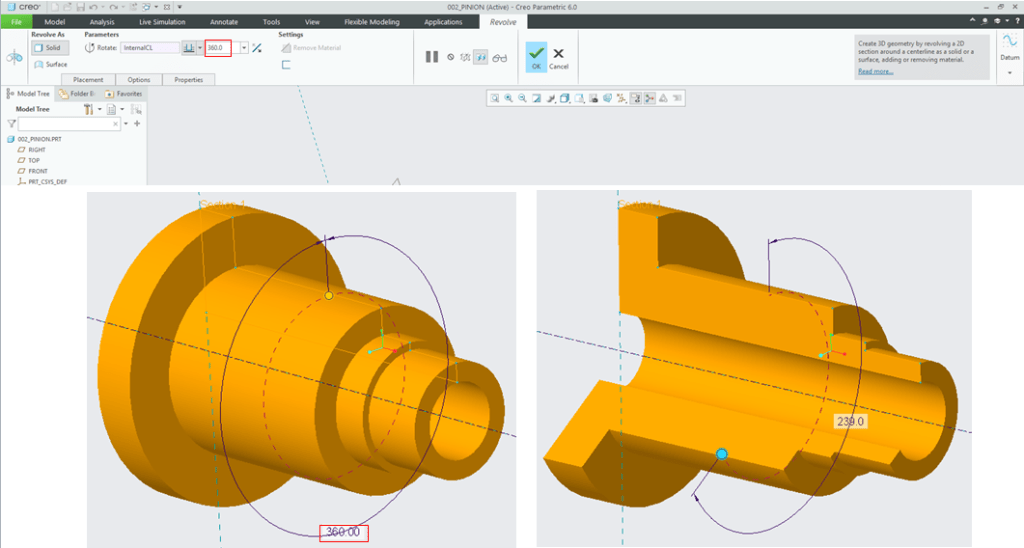Click the blue drag handle on the sectioned model
The height and width of the screenshot is (548, 1024).
721,454
